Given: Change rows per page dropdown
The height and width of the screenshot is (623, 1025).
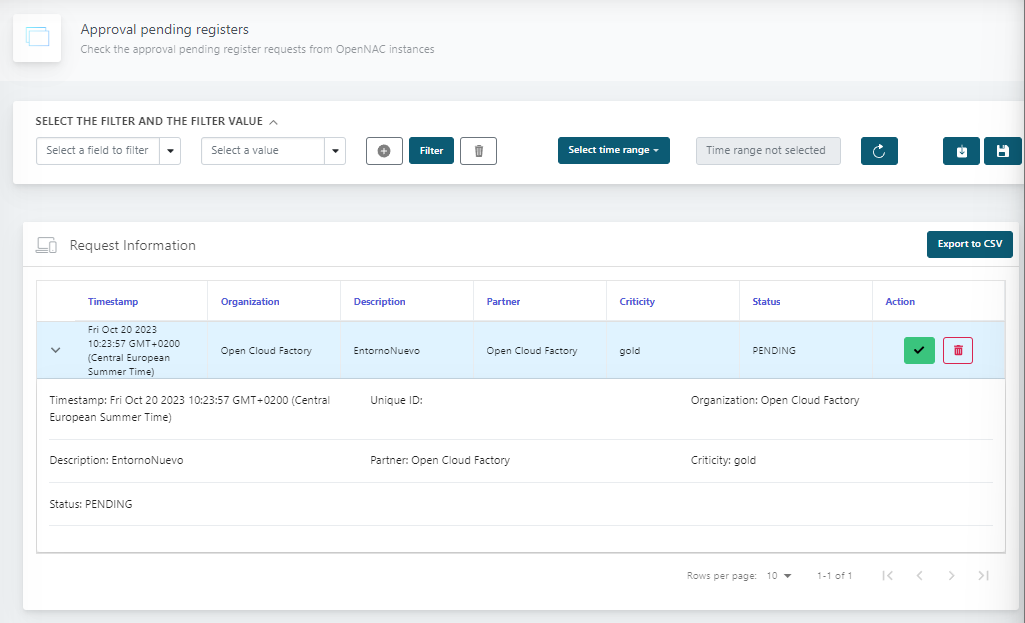Looking at the screenshot, I should click(x=779, y=576).
